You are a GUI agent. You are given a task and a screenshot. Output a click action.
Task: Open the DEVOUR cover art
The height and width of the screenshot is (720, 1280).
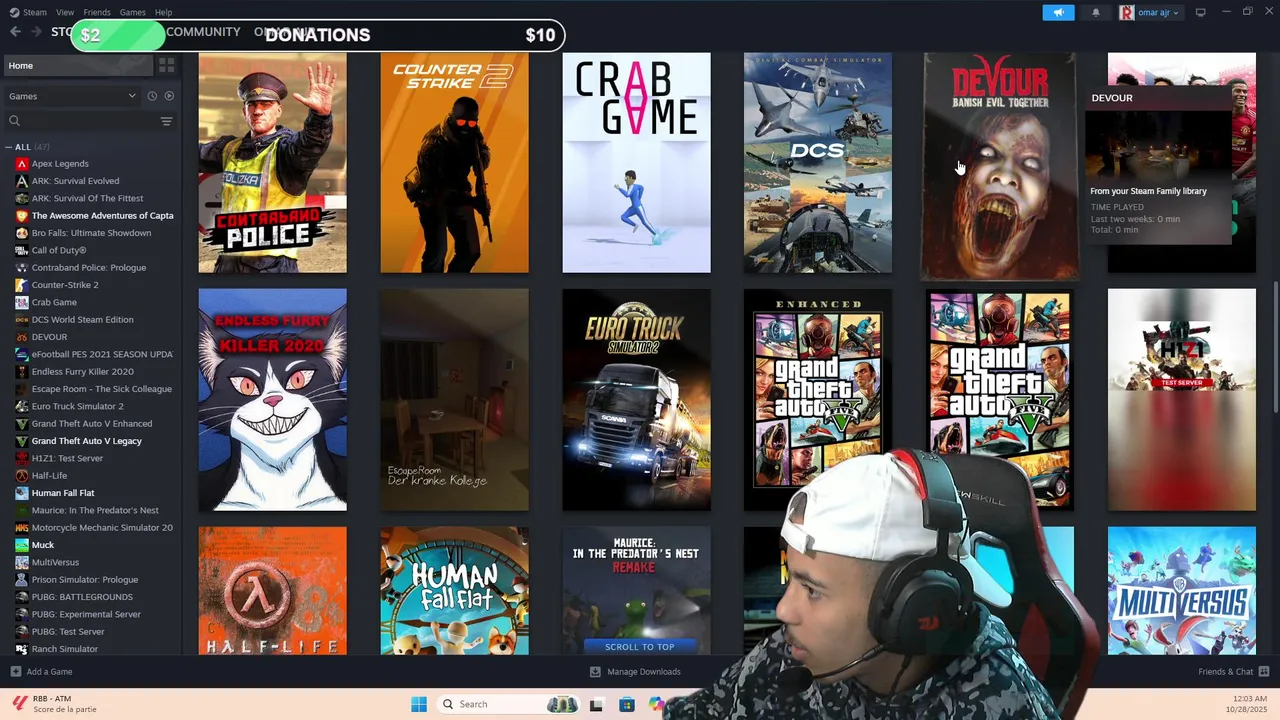[x=1000, y=166]
